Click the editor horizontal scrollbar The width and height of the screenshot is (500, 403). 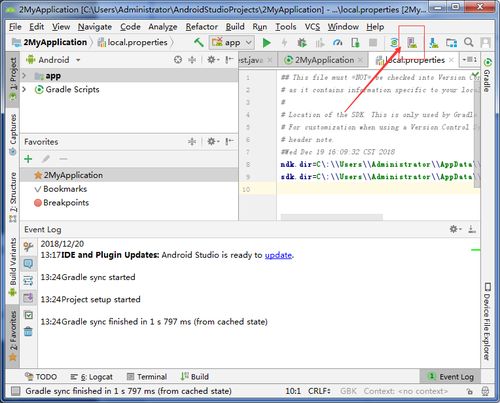click(332, 217)
